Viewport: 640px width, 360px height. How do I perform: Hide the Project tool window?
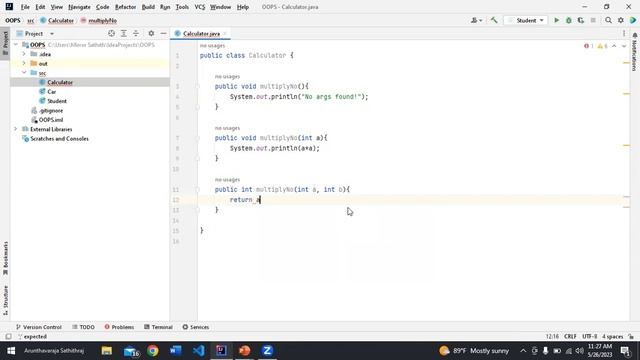click(163, 33)
